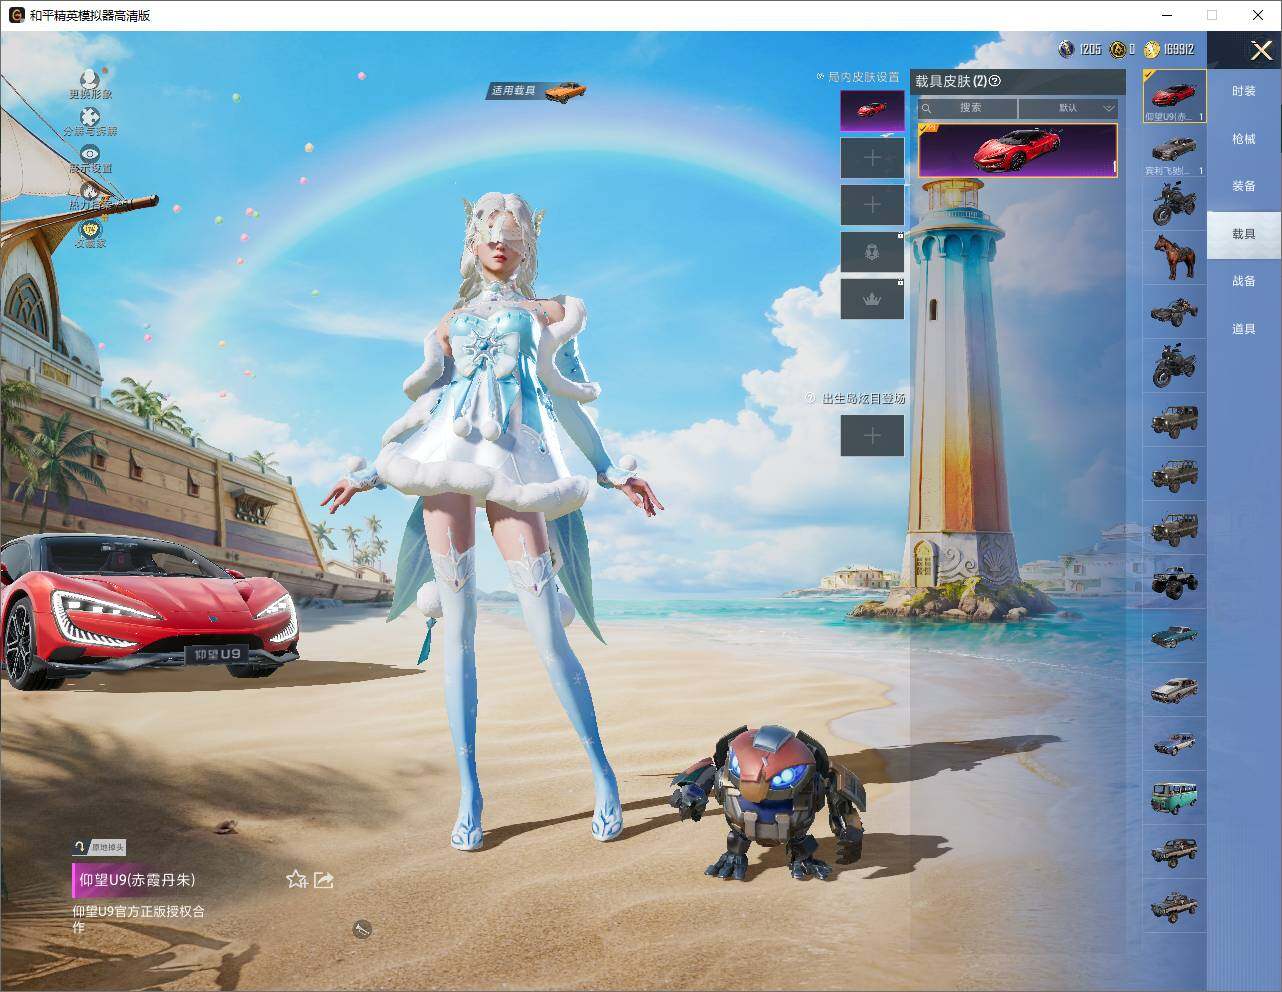Screen dimensions: 1282x992
Task: Click the equipped red car in-match skin slot
Action: pos(872,110)
